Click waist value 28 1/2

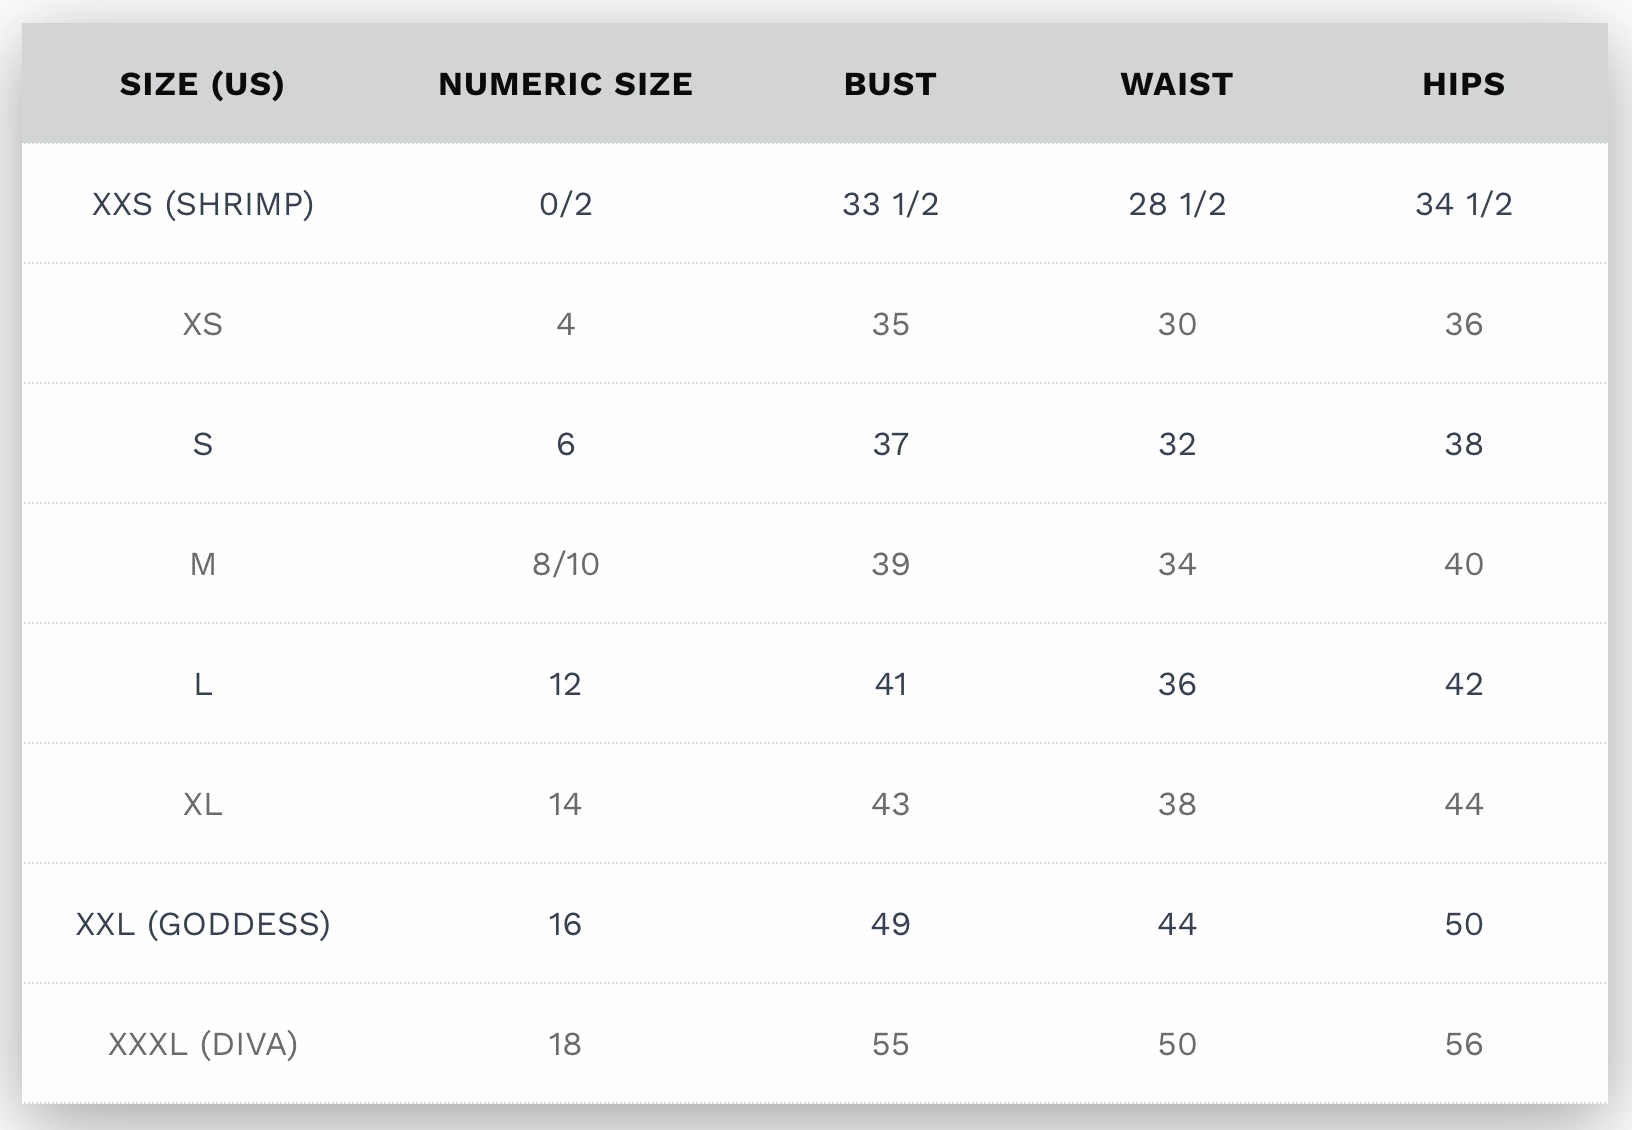pos(1177,204)
